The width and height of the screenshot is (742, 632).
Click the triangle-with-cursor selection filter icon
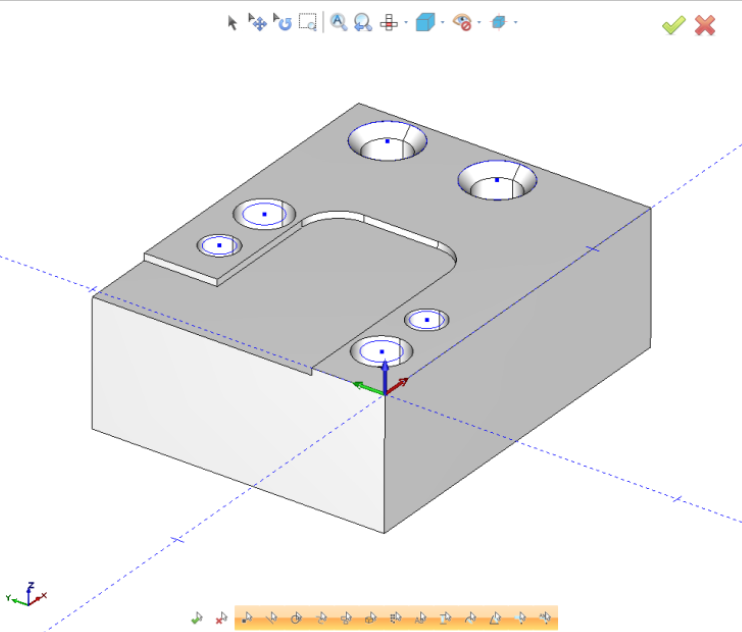(495, 618)
